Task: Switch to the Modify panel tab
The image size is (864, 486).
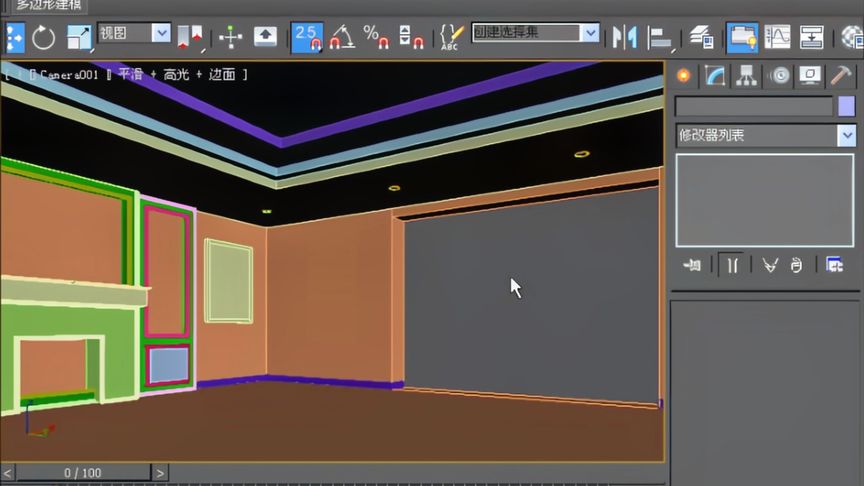Action: click(x=715, y=75)
